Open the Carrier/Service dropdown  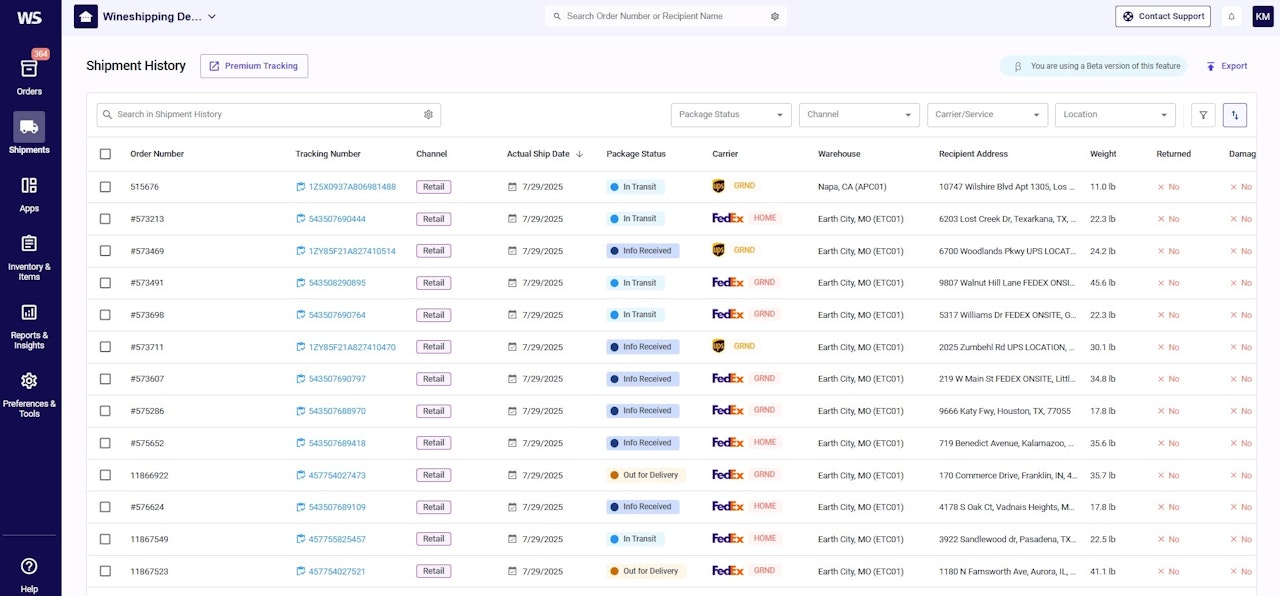coord(987,115)
